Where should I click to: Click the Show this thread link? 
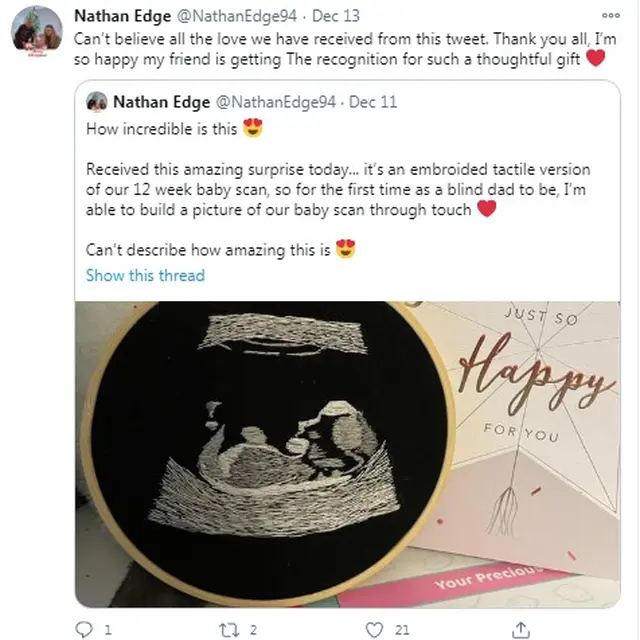click(145, 276)
